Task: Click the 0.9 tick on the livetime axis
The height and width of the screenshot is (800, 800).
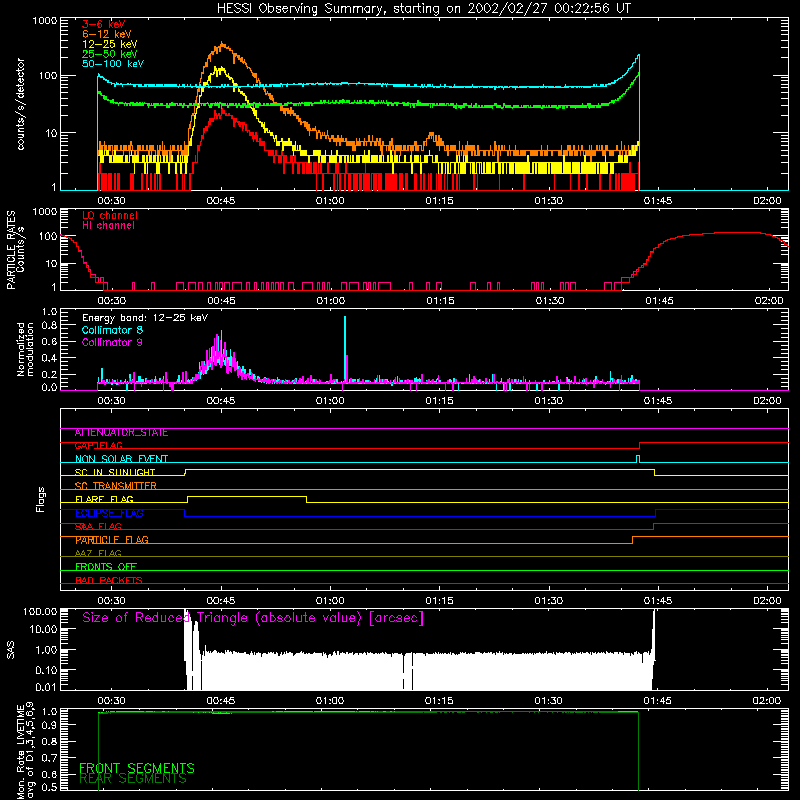Action: pos(49,724)
